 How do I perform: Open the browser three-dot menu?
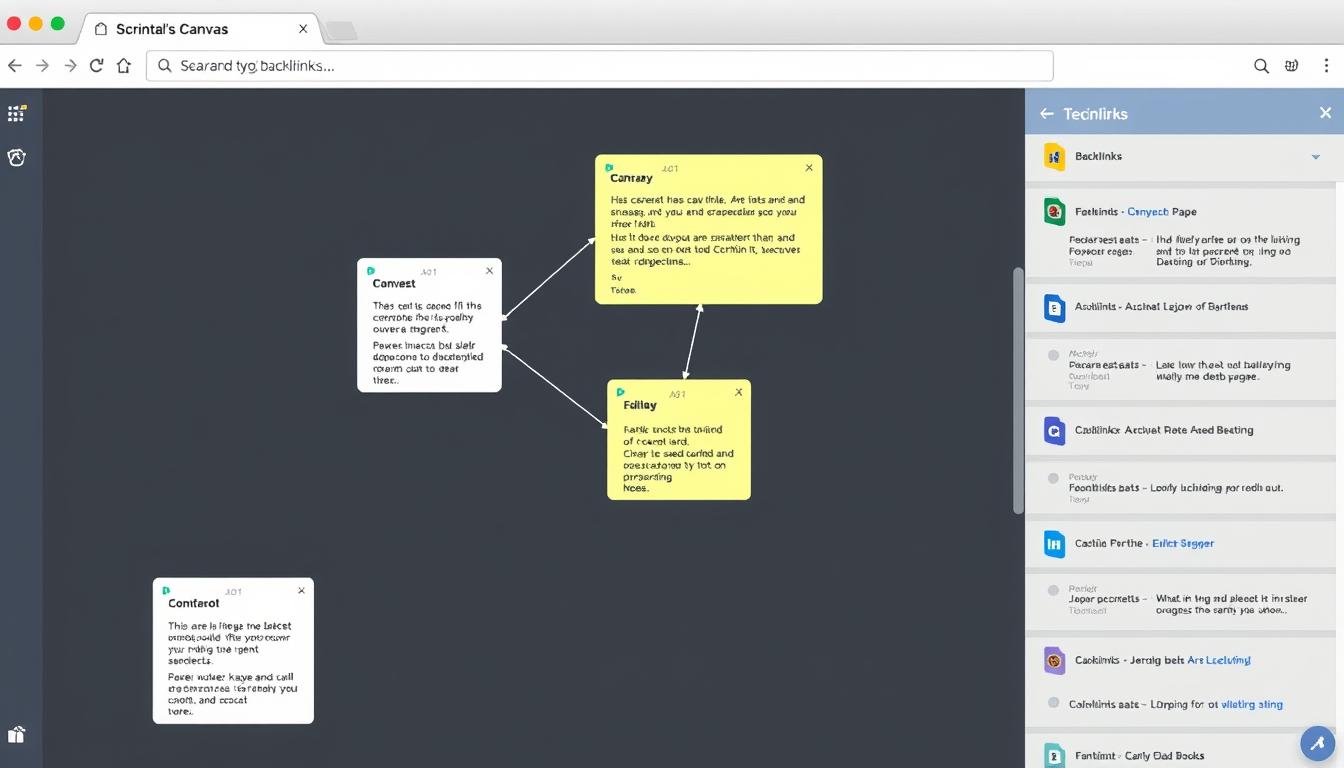(x=1328, y=66)
